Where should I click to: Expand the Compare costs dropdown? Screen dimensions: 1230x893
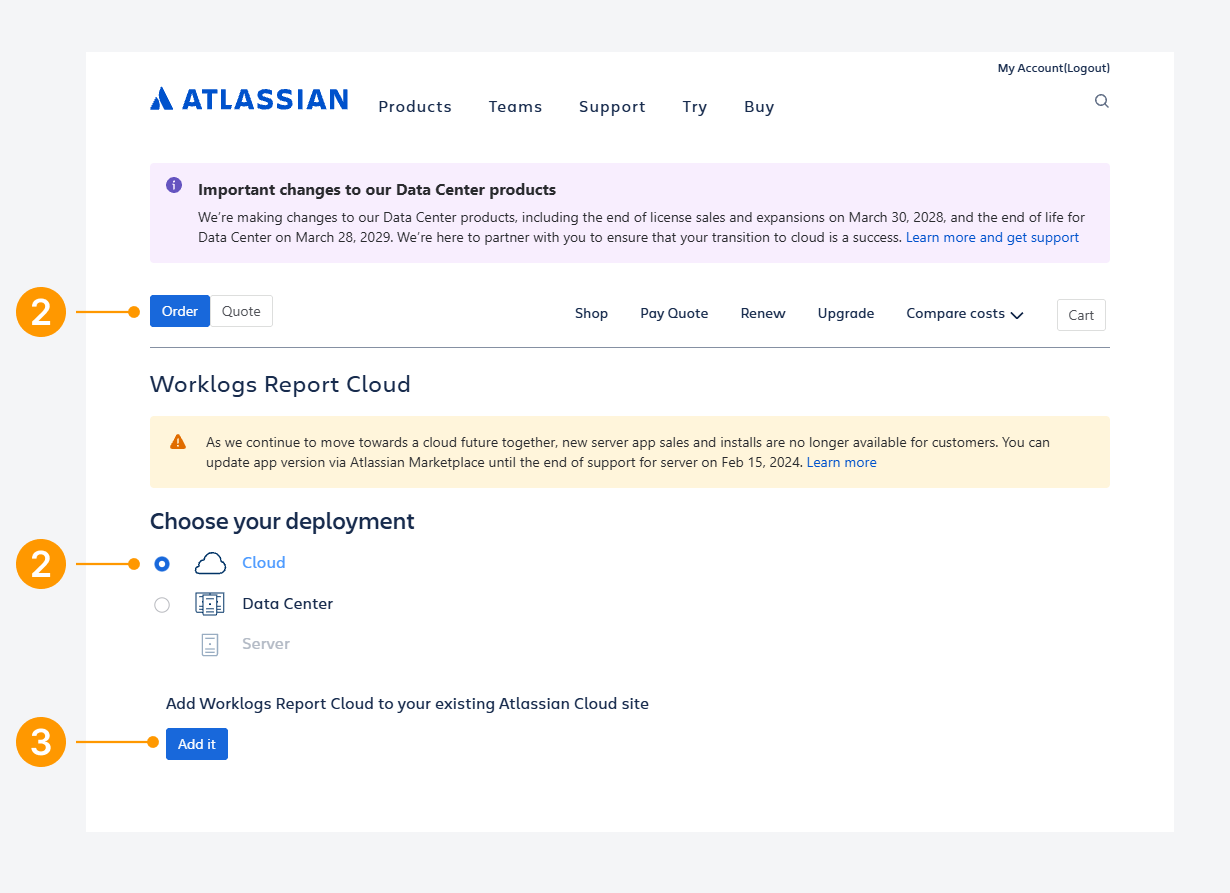pos(965,314)
